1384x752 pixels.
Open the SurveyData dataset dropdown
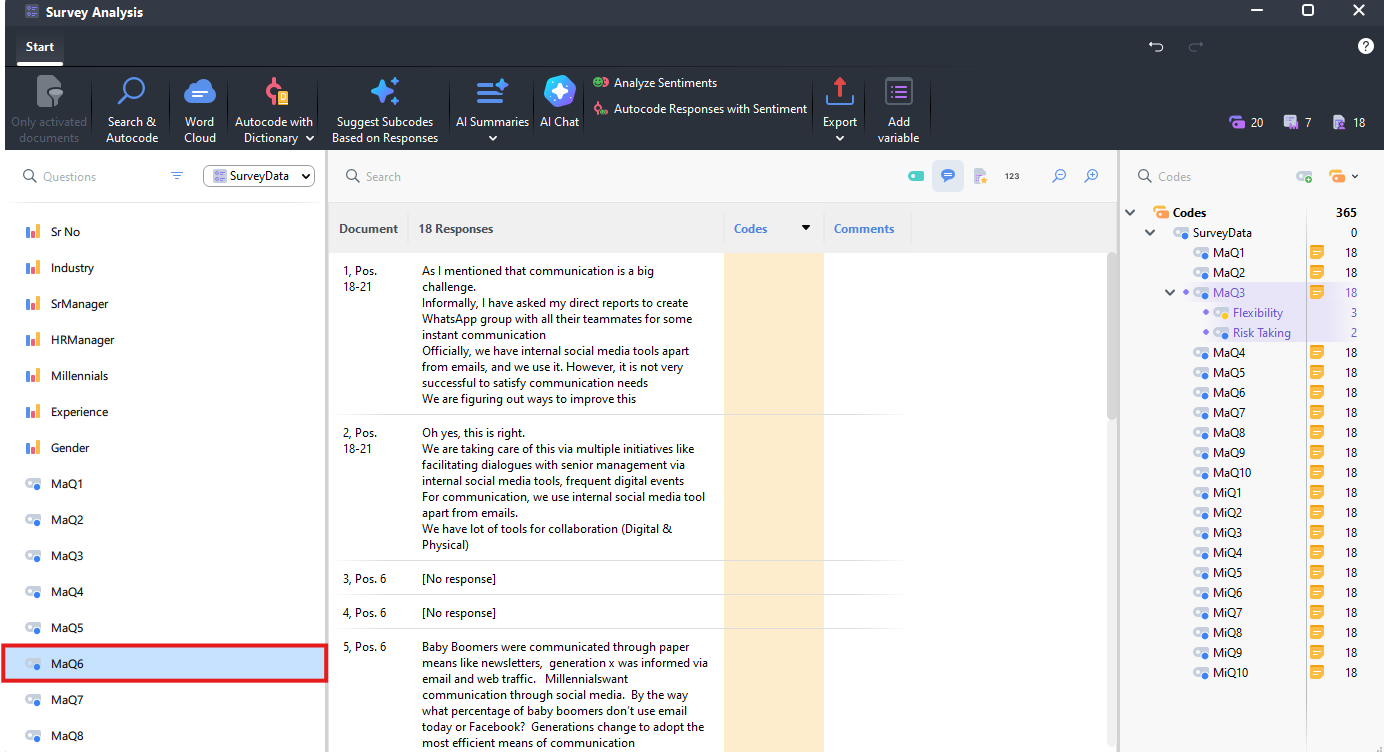[259, 176]
